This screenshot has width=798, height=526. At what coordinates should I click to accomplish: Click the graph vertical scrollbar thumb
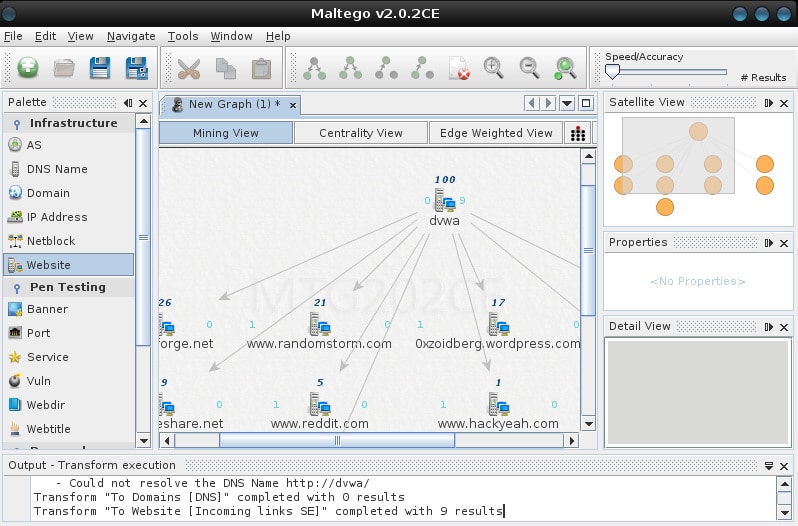click(x=588, y=250)
